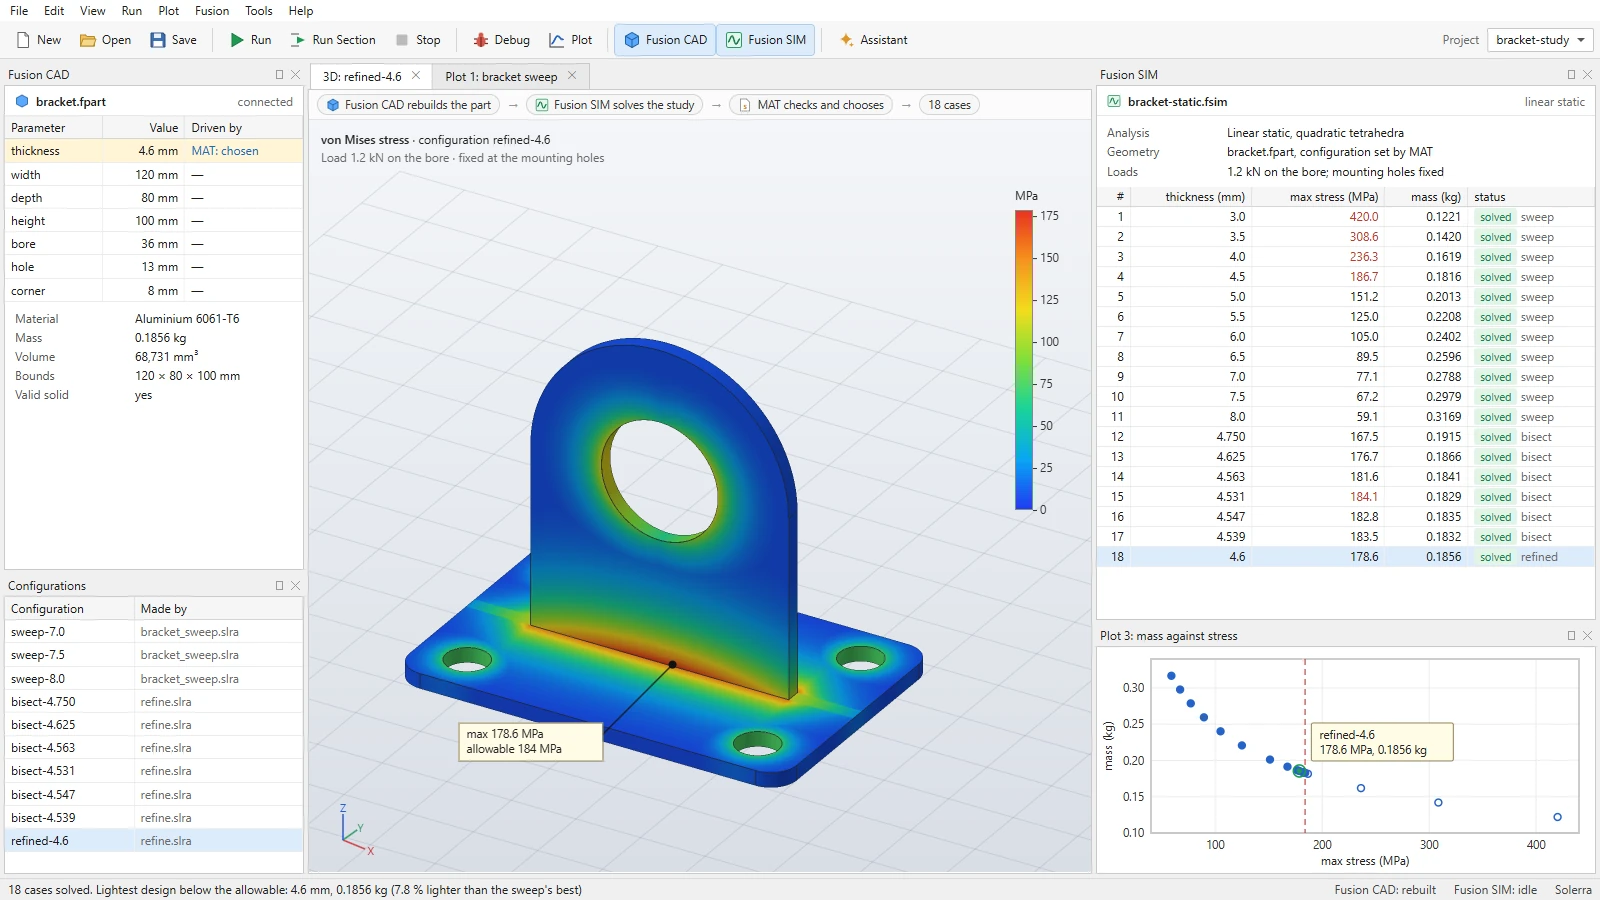1600x900 pixels.
Task: Click the 'MAT checks and chooses' step chip
Action: click(x=811, y=105)
